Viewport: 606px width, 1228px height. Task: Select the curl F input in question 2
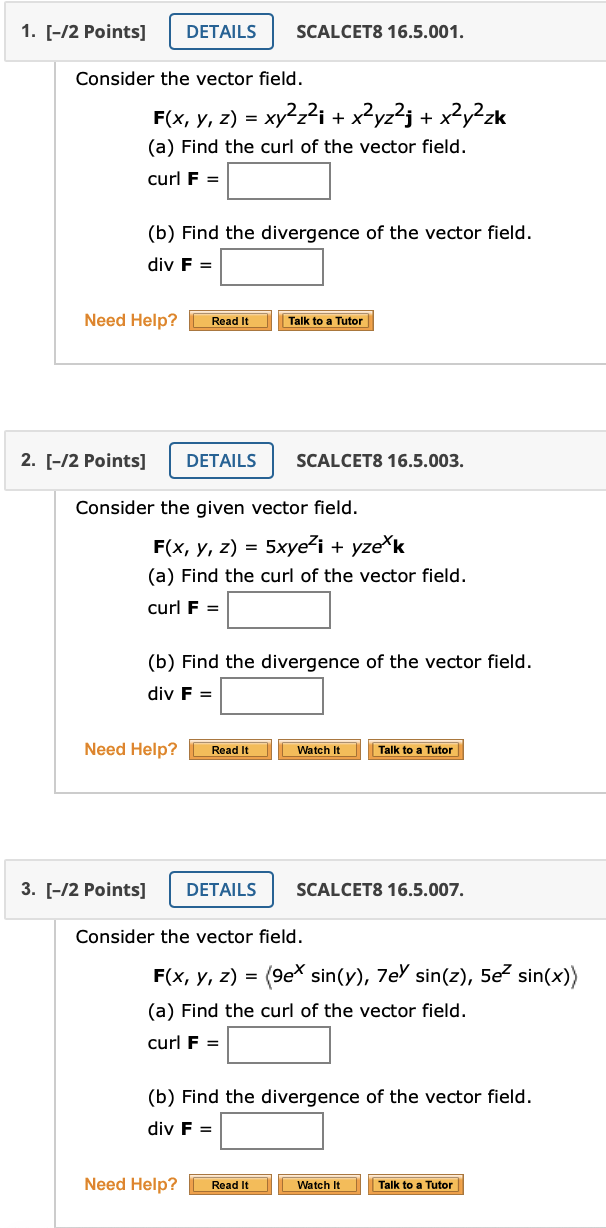(x=279, y=610)
